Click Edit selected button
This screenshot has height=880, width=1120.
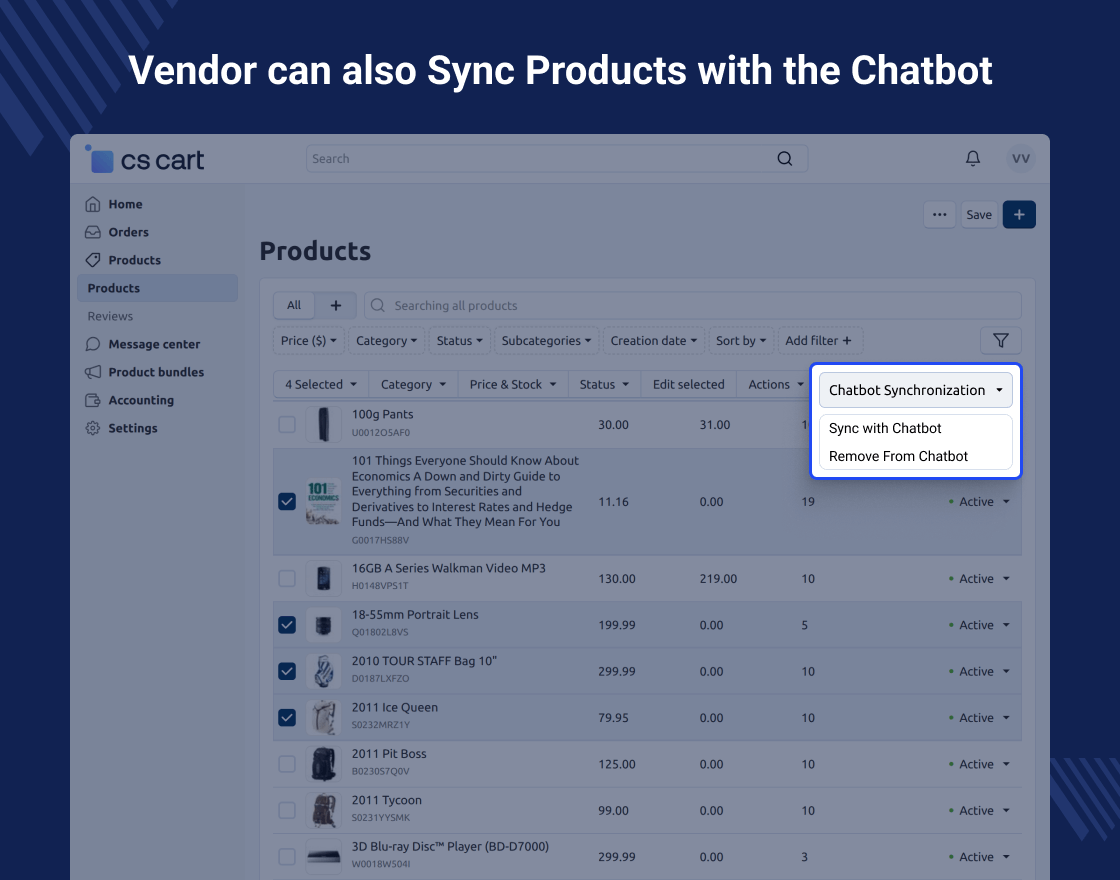coord(688,384)
